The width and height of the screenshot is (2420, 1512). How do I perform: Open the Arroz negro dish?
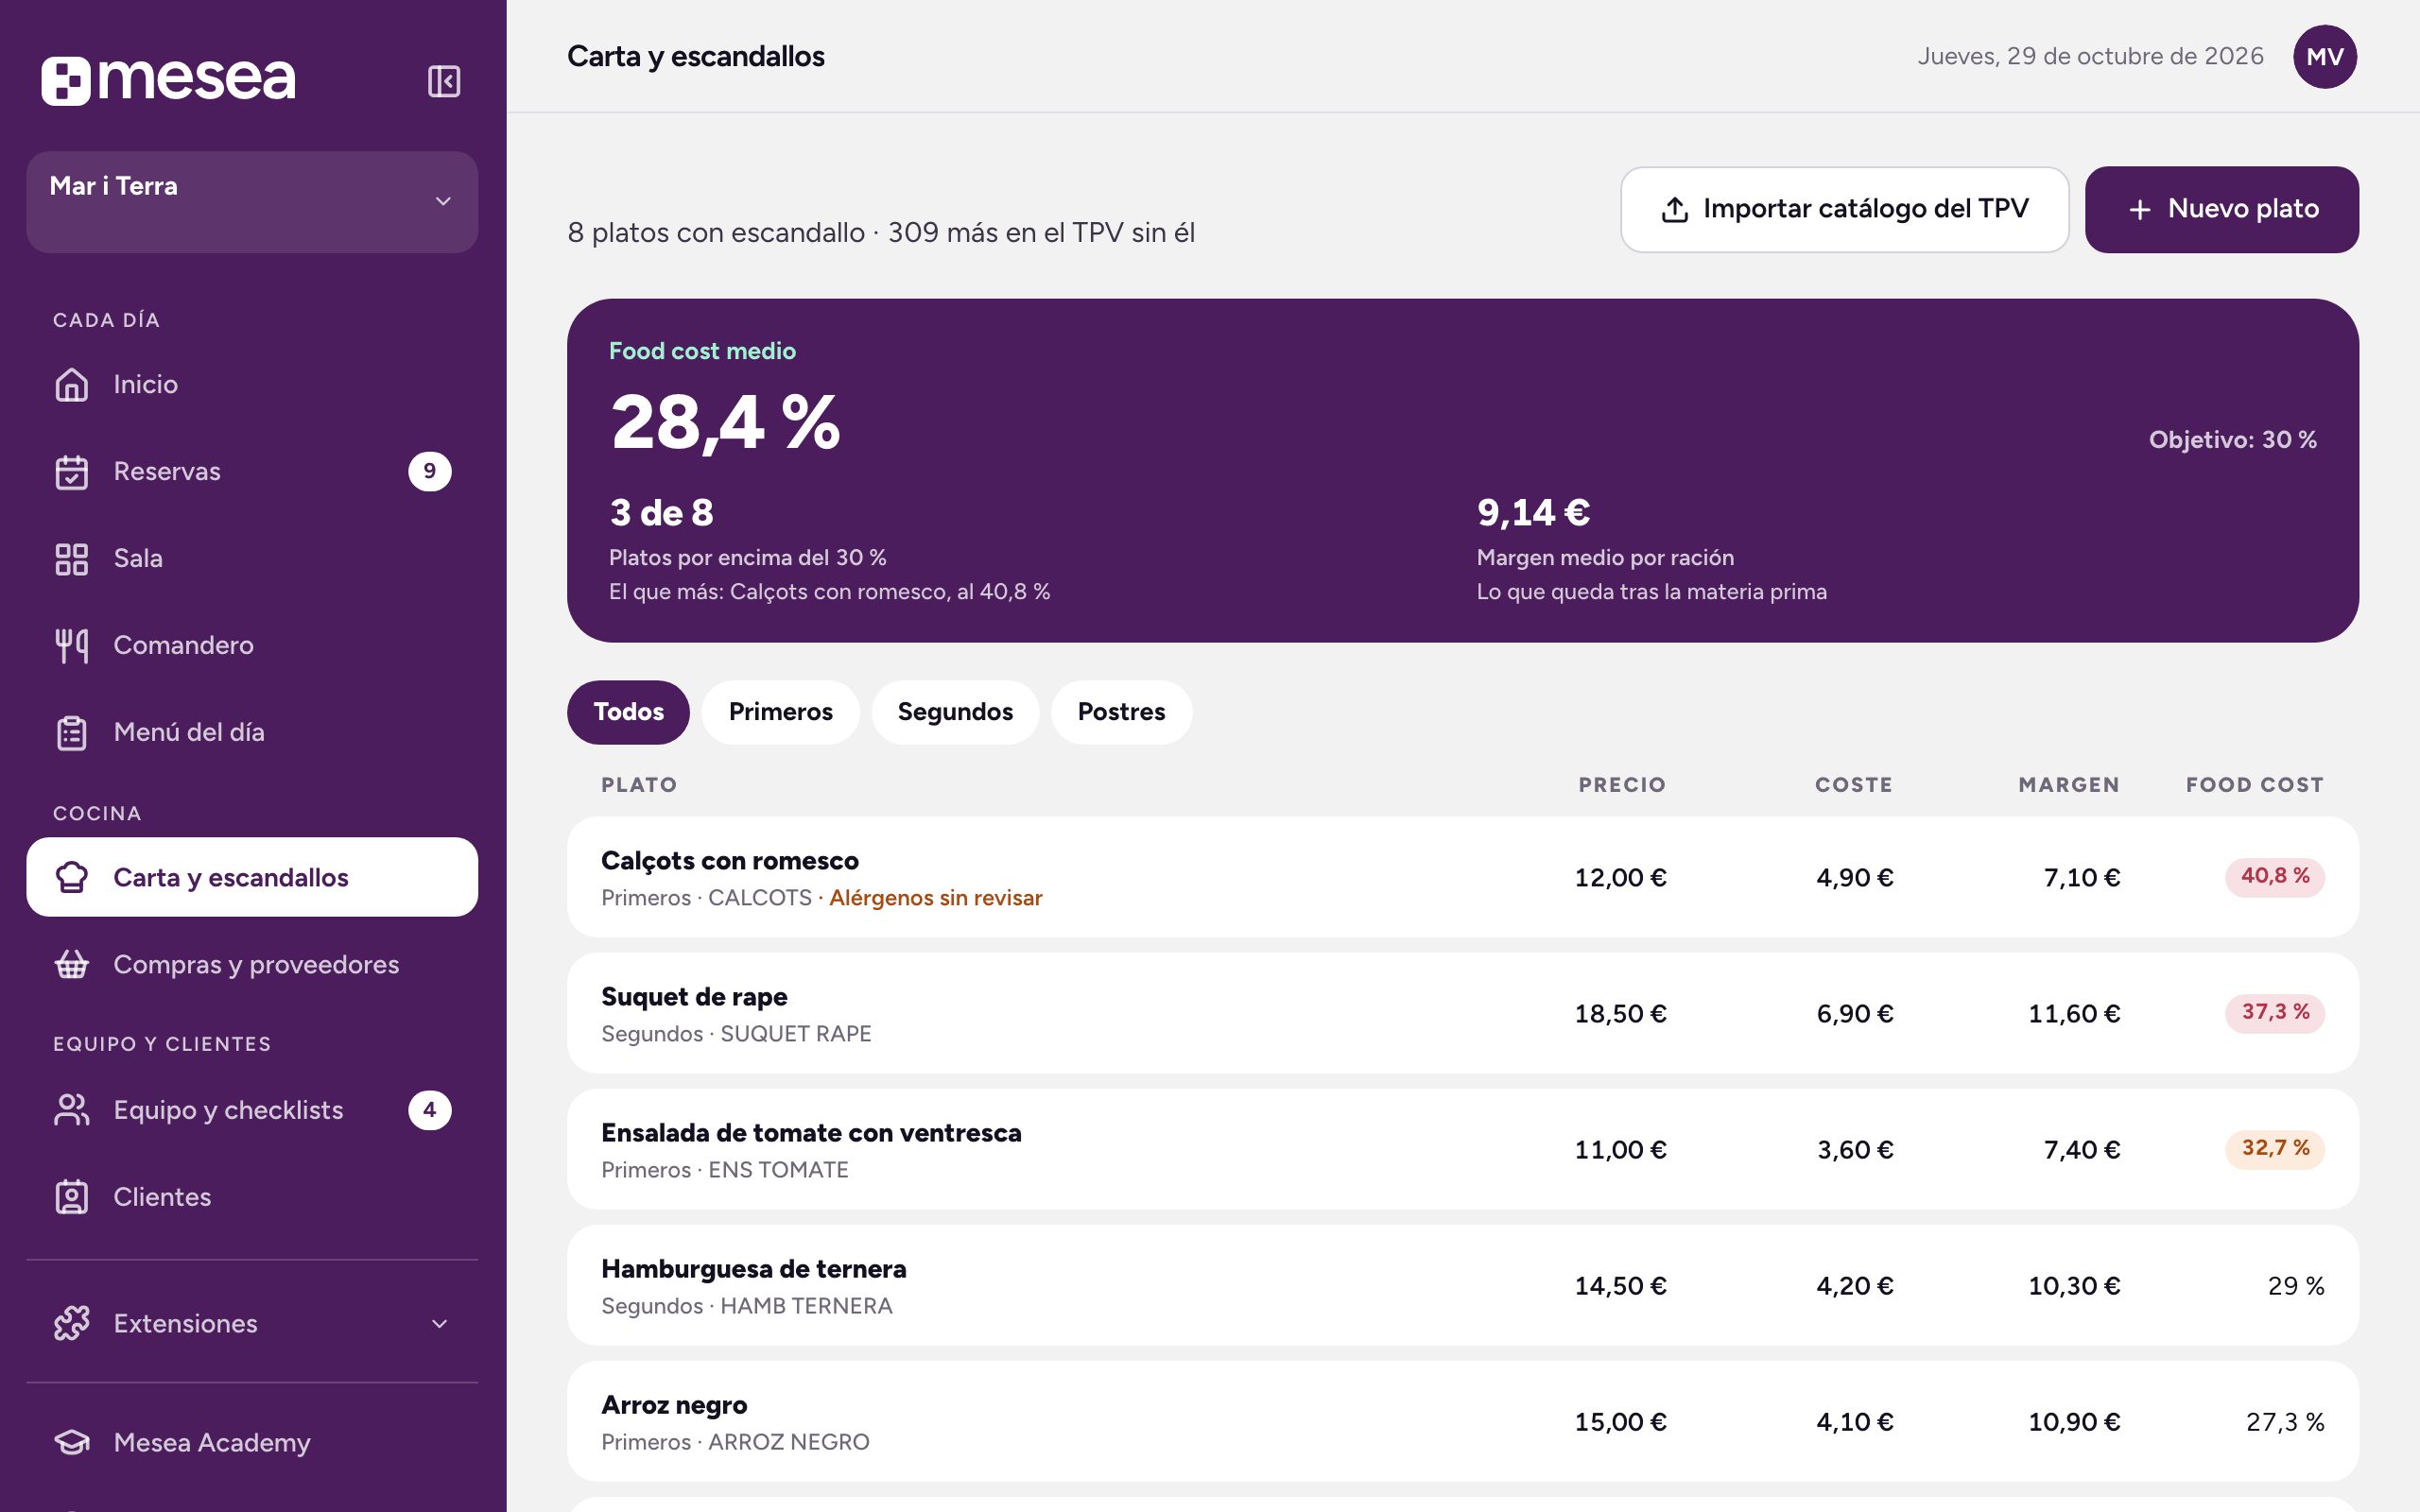click(1462, 1421)
